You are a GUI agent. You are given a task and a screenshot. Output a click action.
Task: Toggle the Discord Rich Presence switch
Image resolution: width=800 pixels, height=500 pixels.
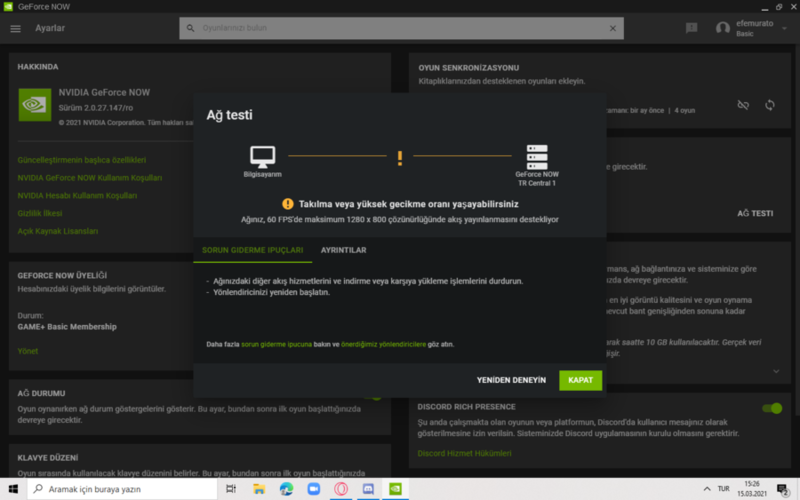pyautogui.click(x=772, y=408)
